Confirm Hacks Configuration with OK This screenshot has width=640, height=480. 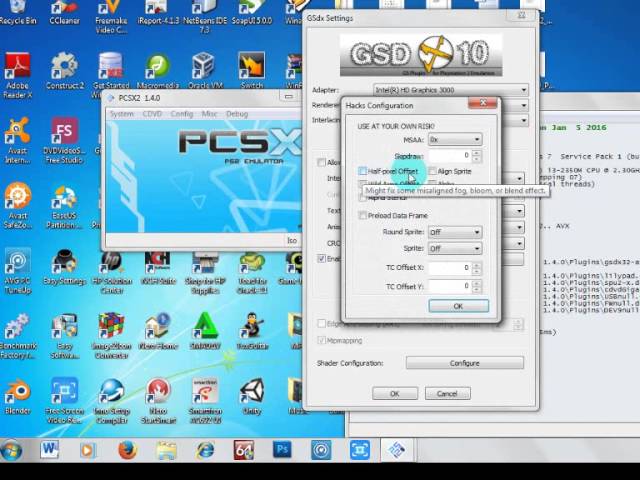pyautogui.click(x=458, y=306)
